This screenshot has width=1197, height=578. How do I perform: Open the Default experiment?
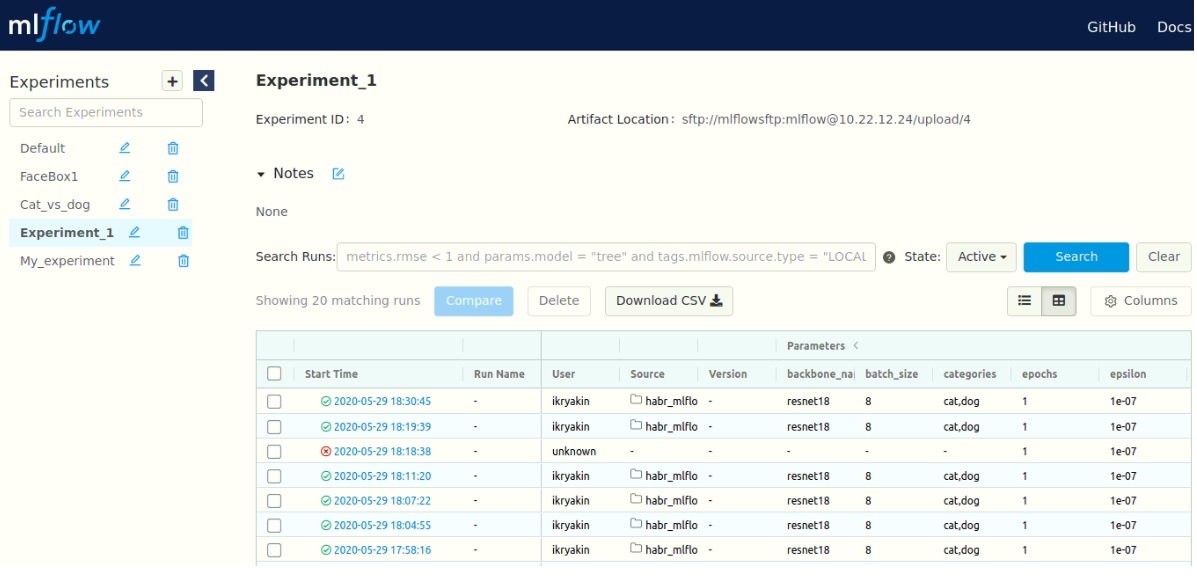coord(43,148)
